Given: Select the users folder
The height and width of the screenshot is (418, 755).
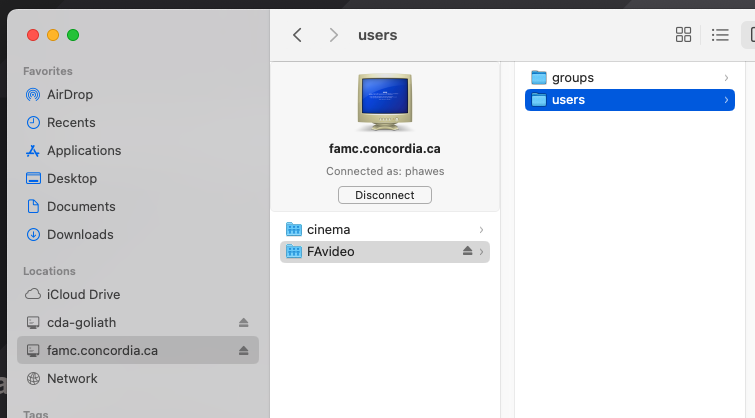Looking at the screenshot, I should click(x=630, y=100).
